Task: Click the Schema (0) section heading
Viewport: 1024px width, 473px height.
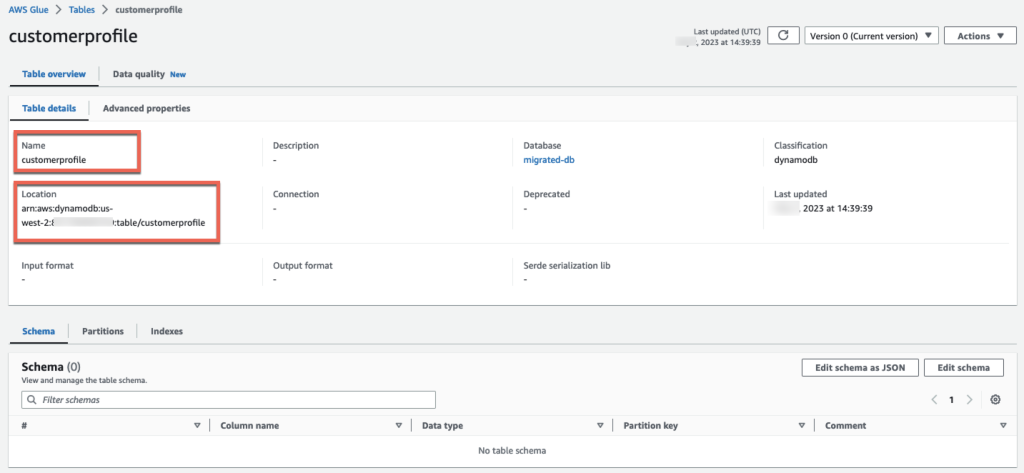Action: tap(51, 367)
